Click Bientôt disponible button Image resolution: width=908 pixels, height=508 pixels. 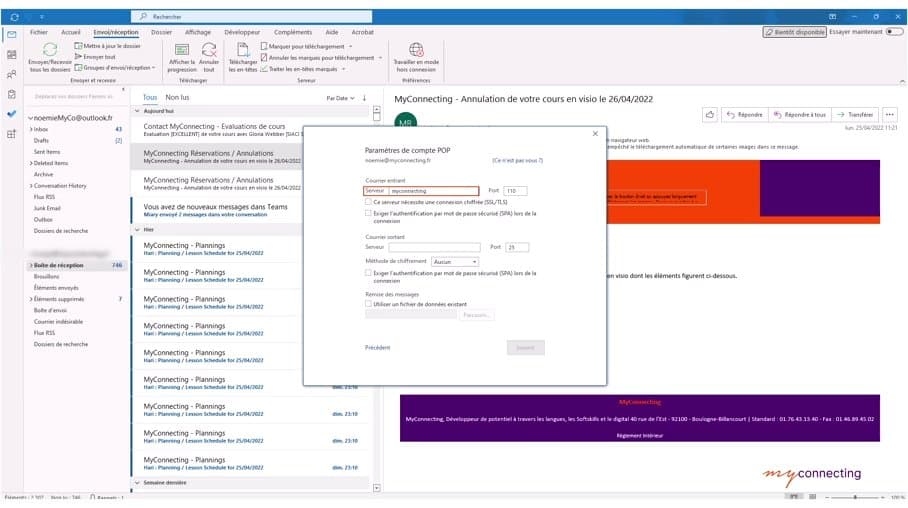[x=794, y=32]
